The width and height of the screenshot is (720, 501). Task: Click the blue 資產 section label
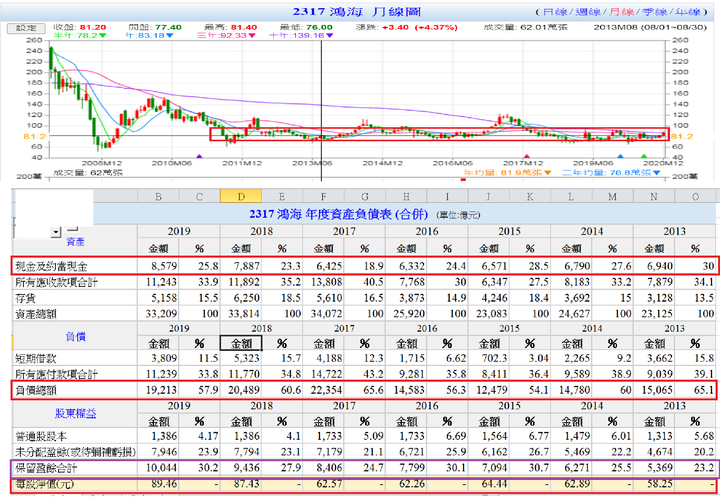tap(75, 242)
